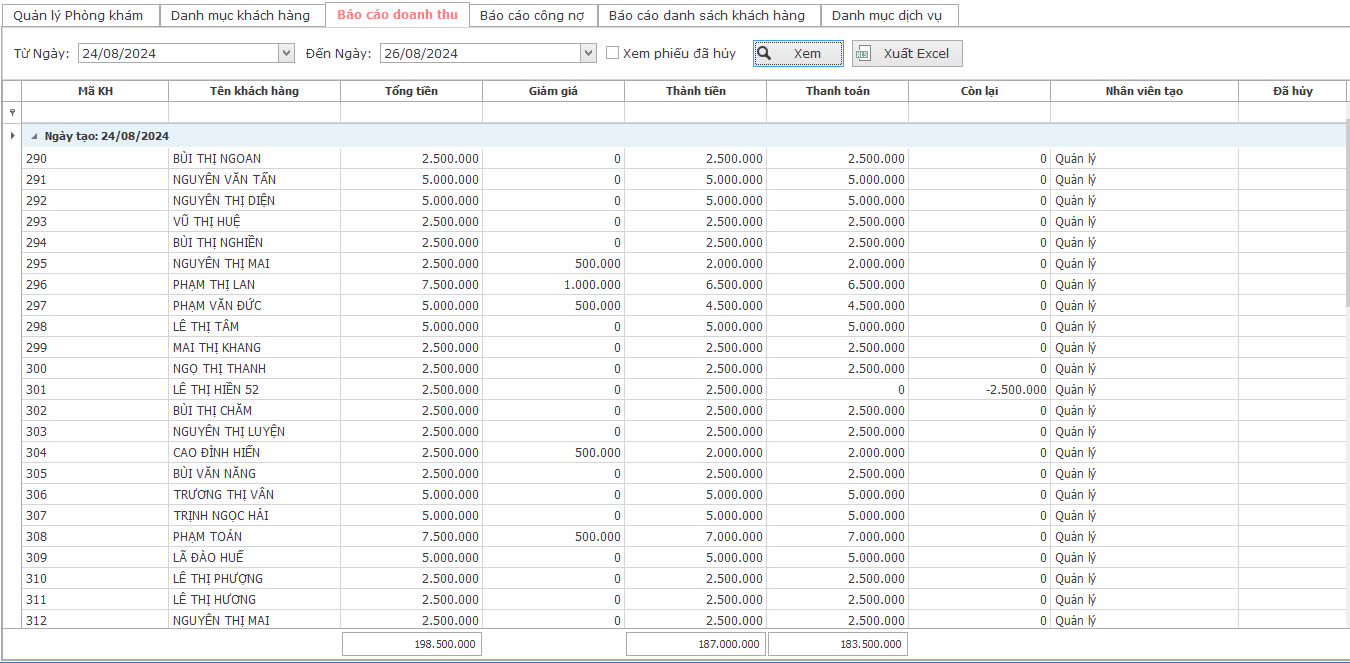Select customer LÃ ĐÀO HUẾ

(208, 557)
